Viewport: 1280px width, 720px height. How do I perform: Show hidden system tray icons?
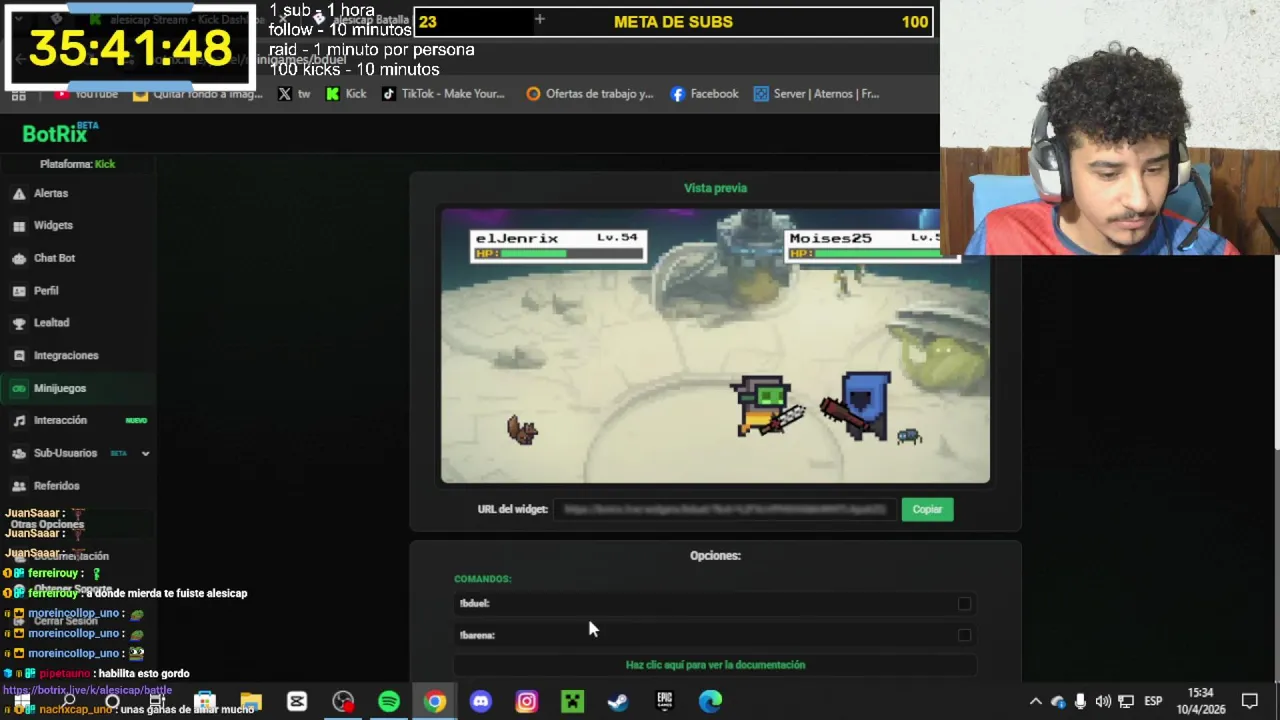click(x=1036, y=702)
